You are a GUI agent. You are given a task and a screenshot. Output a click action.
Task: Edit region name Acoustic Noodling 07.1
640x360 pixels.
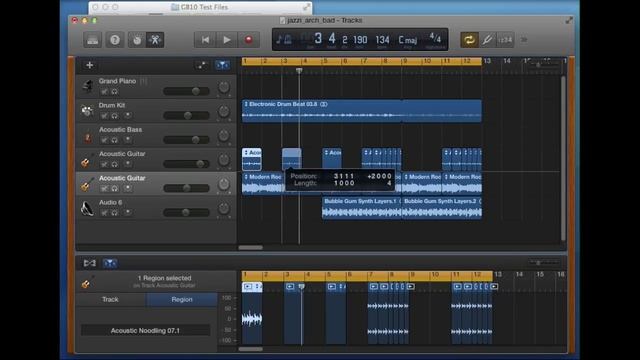tap(145, 330)
